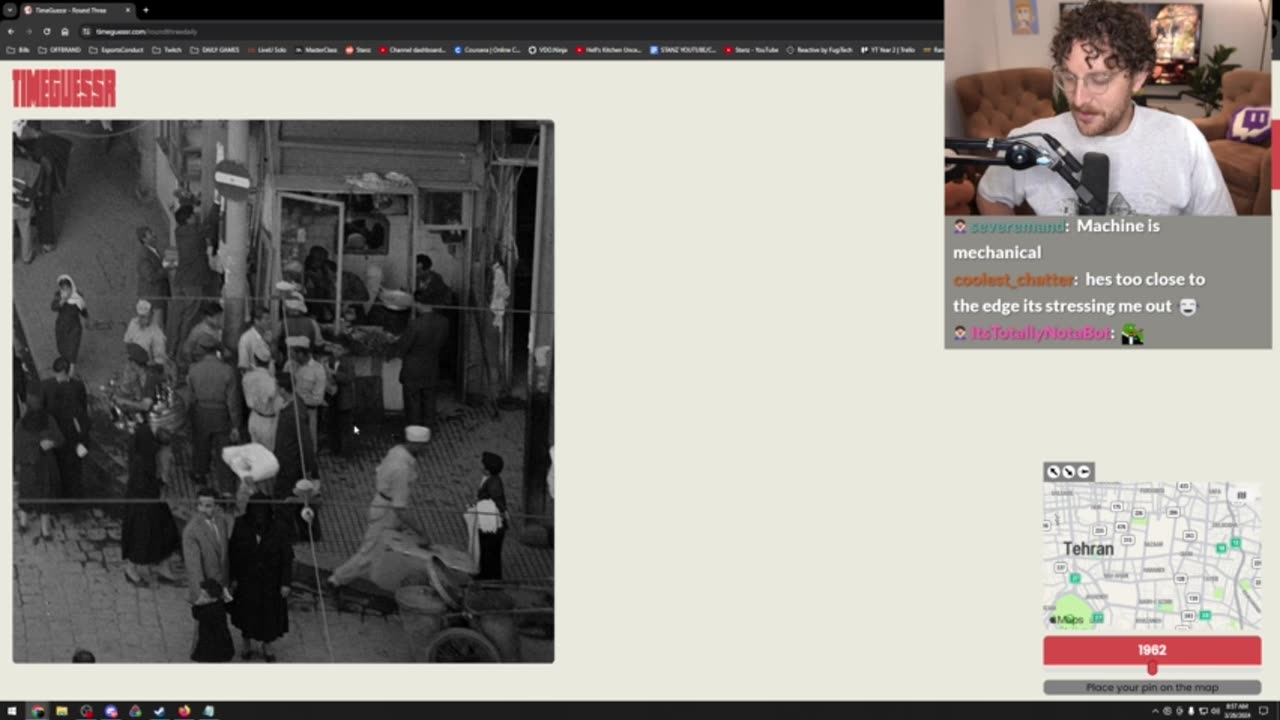Open the Hell's Kitchen bookmark
1280x720 pixels.
pyautogui.click(x=608, y=49)
